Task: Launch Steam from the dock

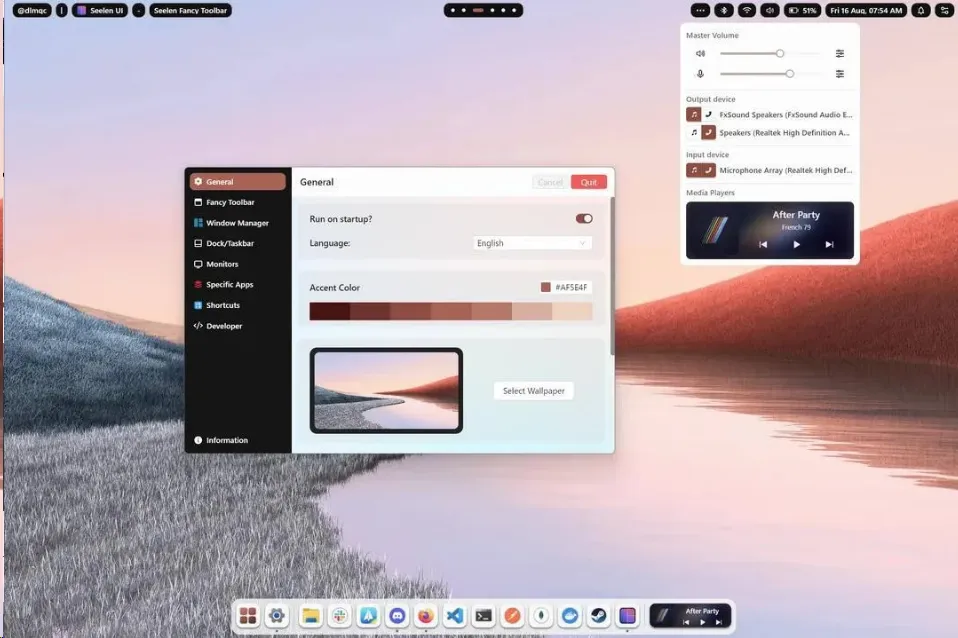Action: [599, 616]
